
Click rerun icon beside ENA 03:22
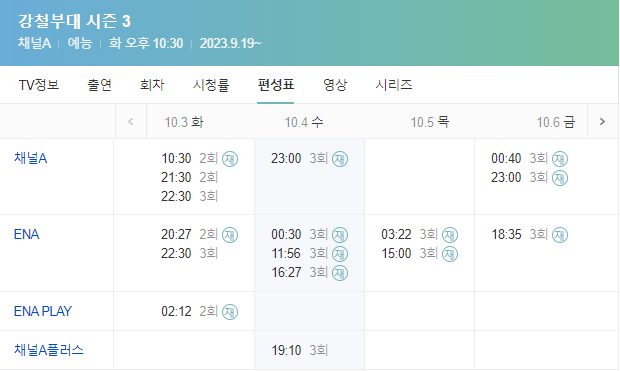[x=450, y=235]
